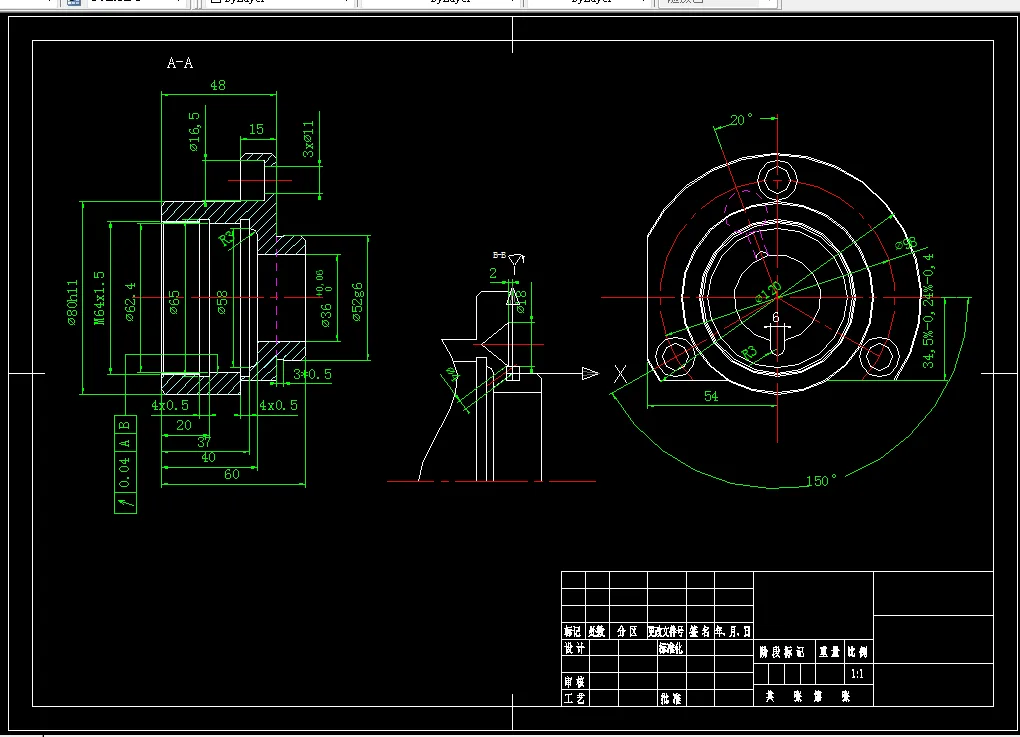Select the "40" length dimension text
This screenshot has height=737, width=1020.
point(208,457)
